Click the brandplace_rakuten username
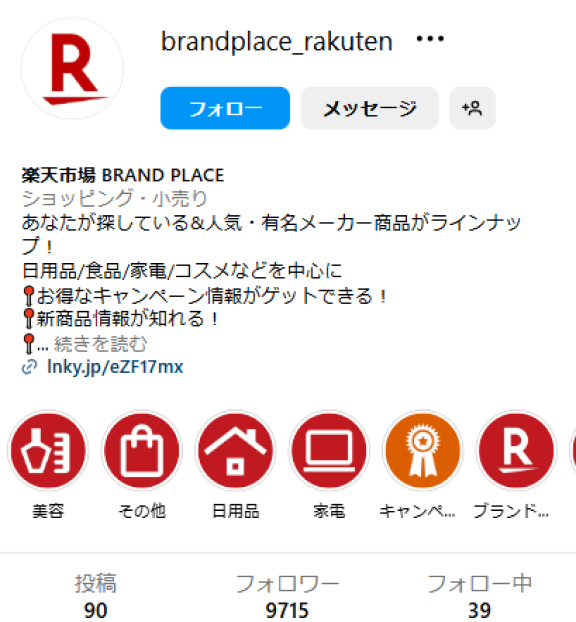 click(x=276, y=42)
